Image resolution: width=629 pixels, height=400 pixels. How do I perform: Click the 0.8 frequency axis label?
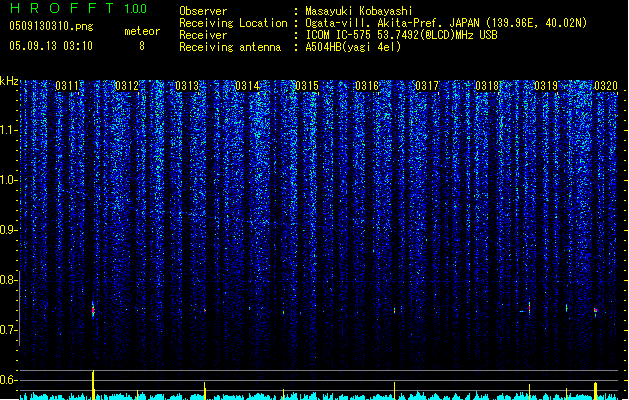point(8,280)
